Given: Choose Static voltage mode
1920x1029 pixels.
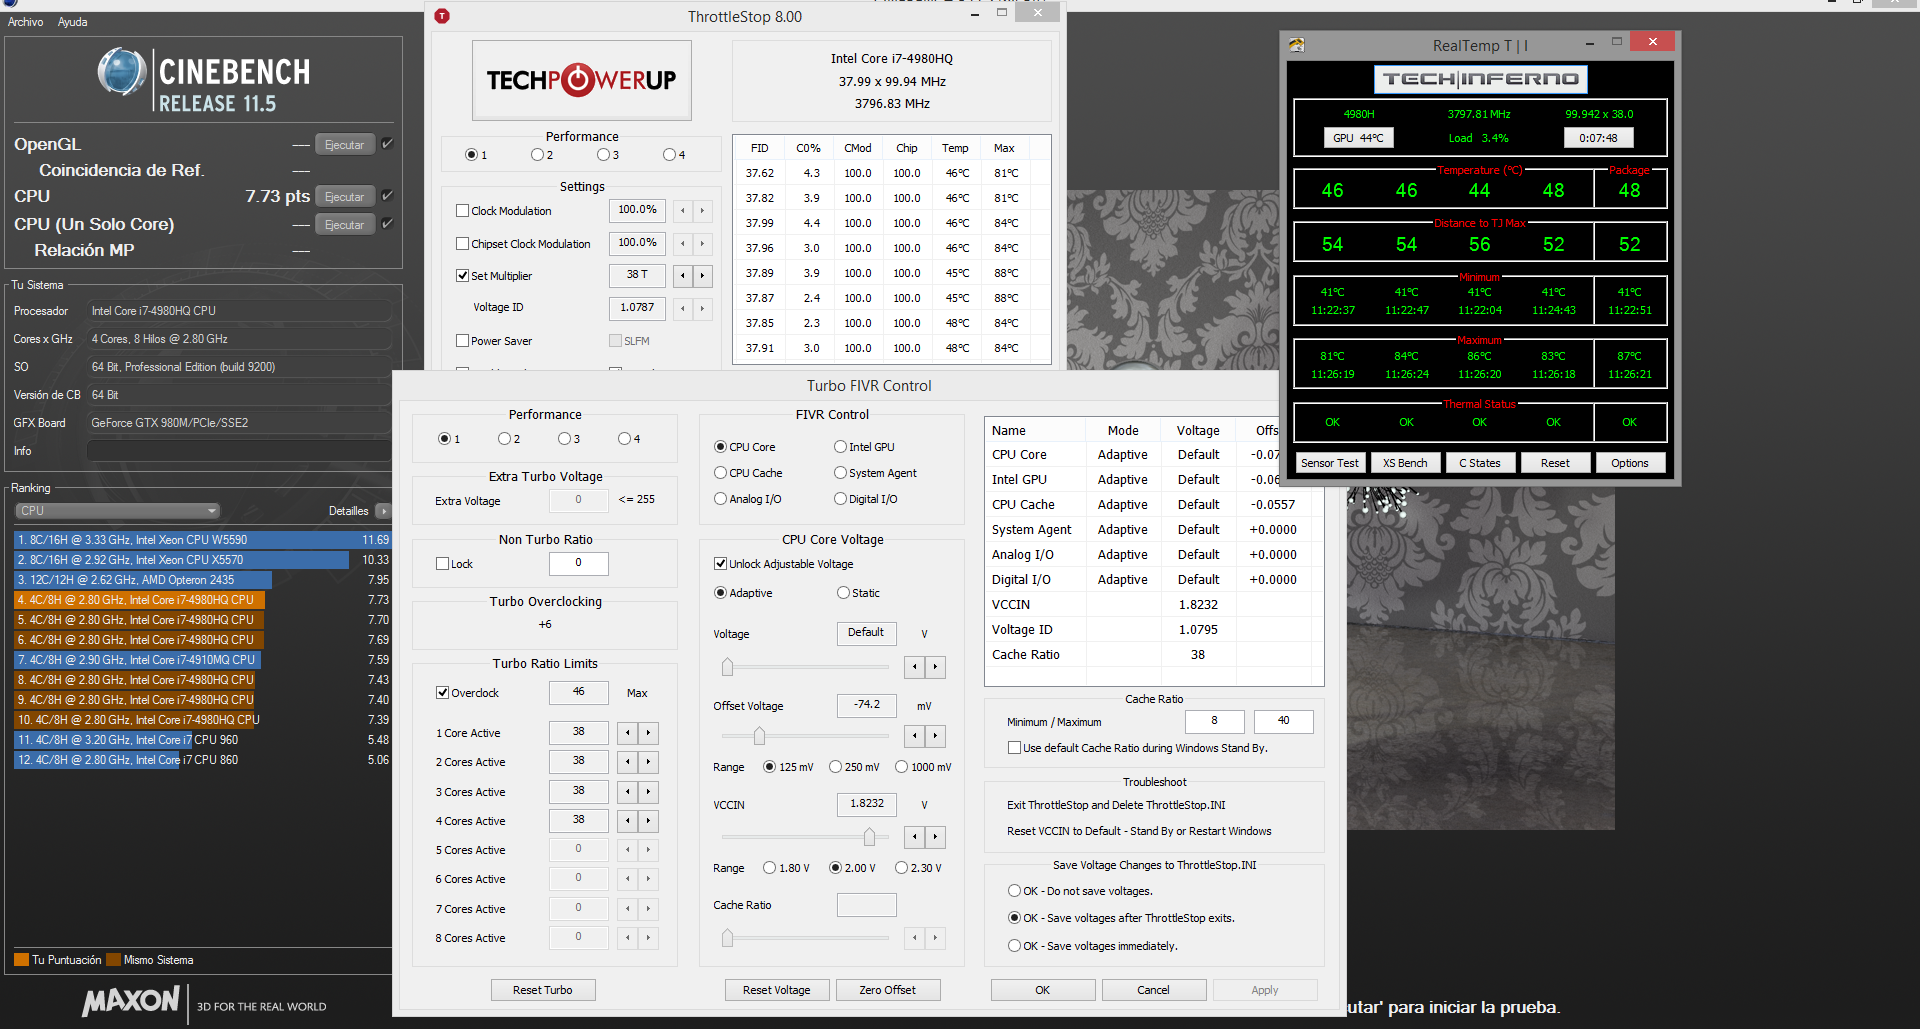Looking at the screenshot, I should pos(843,593).
